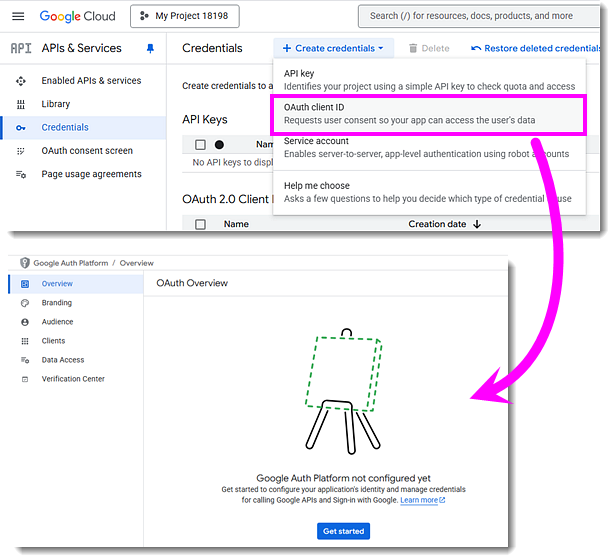The width and height of the screenshot is (608, 556).
Task: Click the OAuth consent screen icon
Action: coord(21,151)
